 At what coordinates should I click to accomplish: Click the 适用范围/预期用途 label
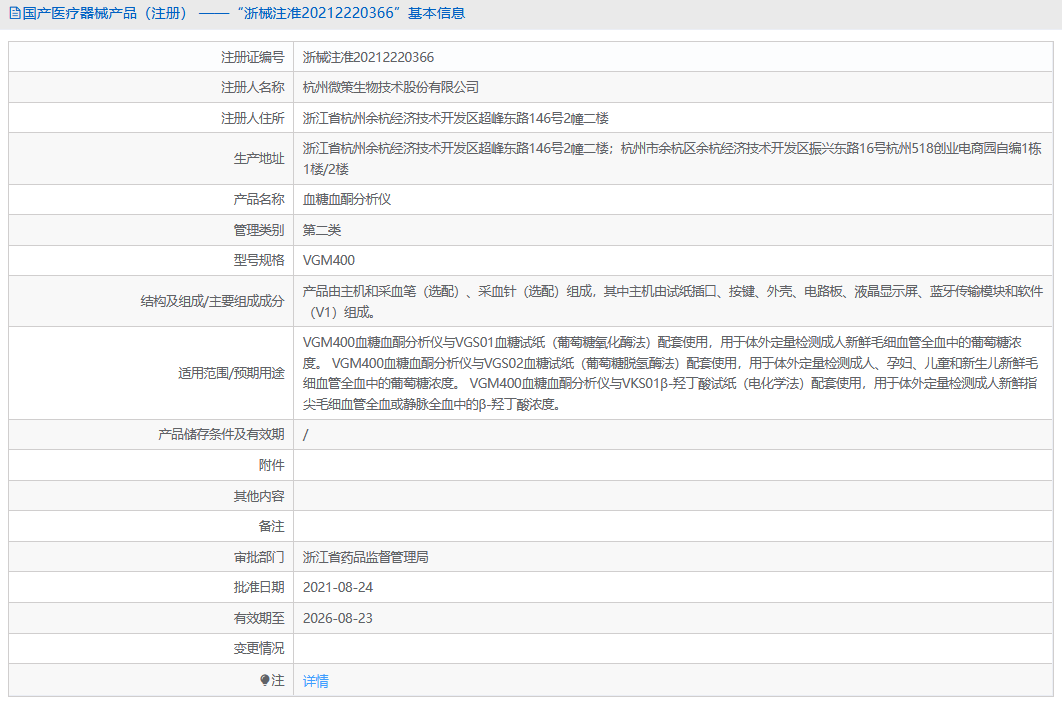pos(231,373)
